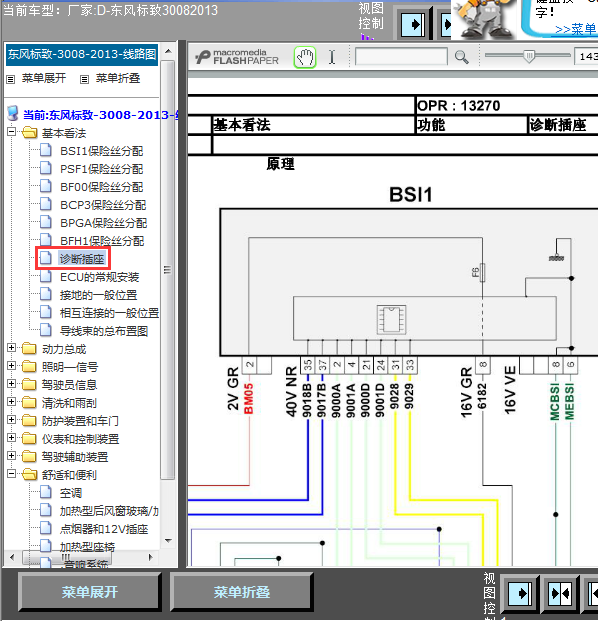Click the 当前:东风标致-3008-2013 root node
Image resolution: width=598 pixels, height=621 pixels.
[101, 115]
